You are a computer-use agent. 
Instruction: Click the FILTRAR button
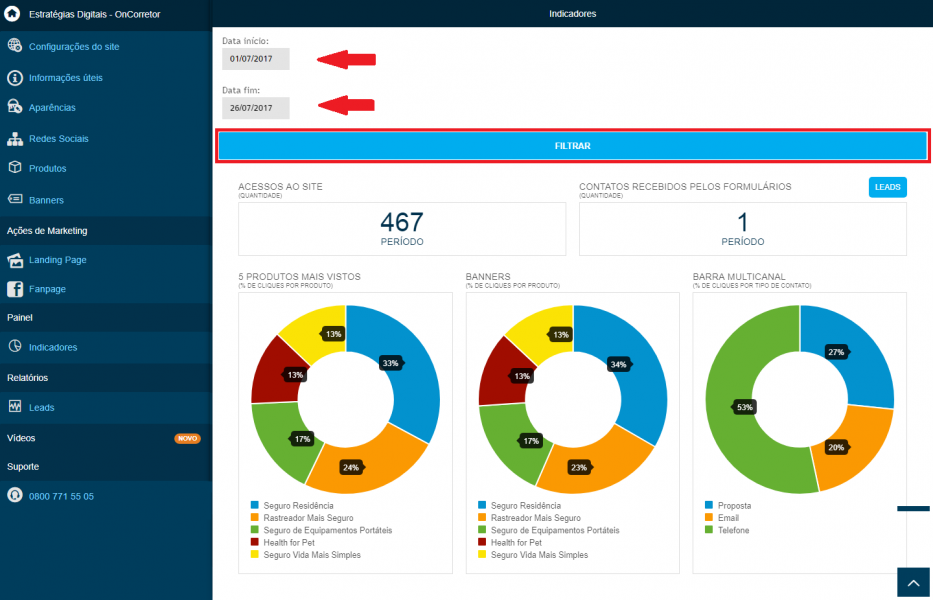point(572,146)
